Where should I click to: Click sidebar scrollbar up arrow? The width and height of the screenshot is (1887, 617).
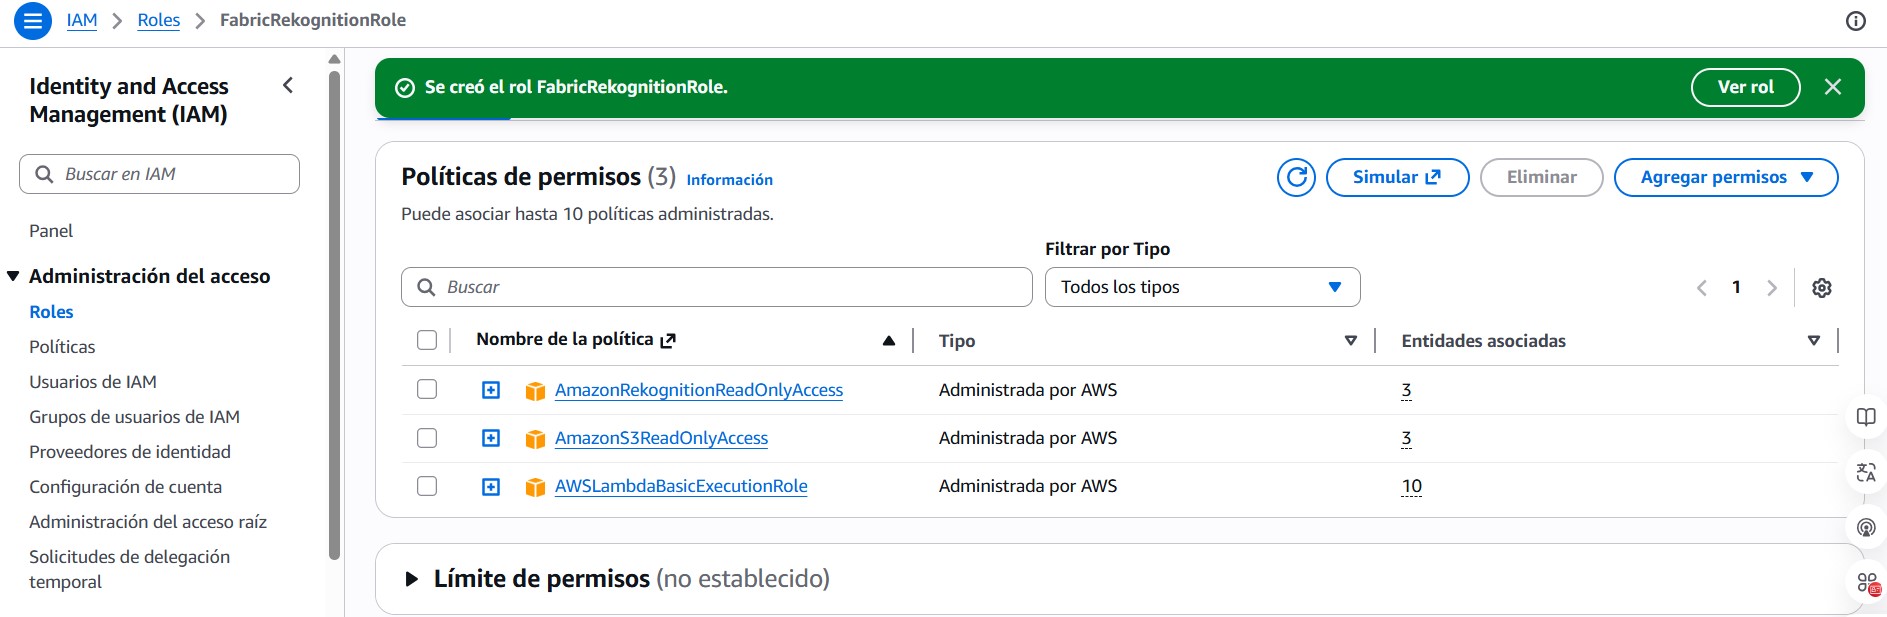[x=334, y=59]
